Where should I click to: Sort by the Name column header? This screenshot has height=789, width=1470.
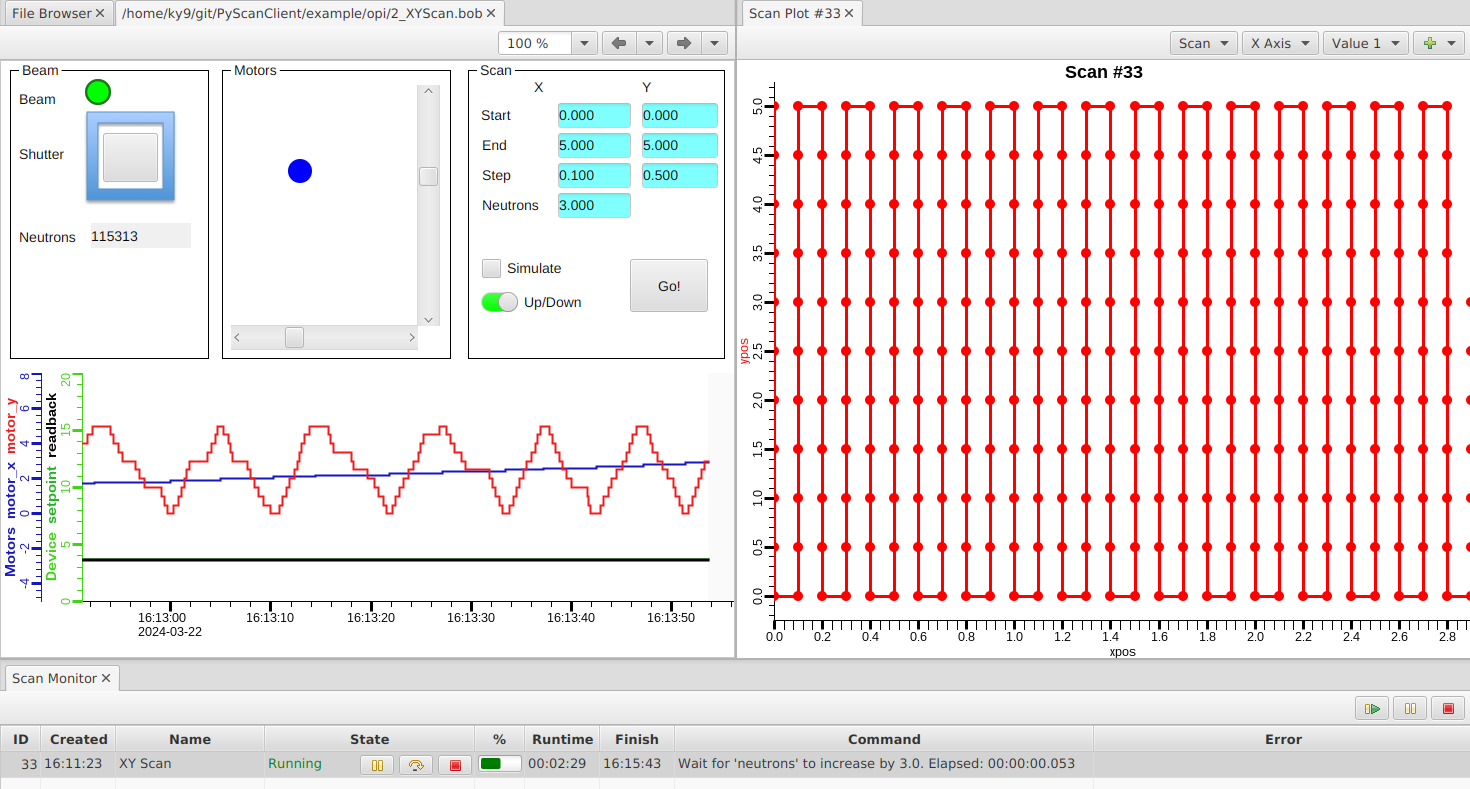(190, 739)
